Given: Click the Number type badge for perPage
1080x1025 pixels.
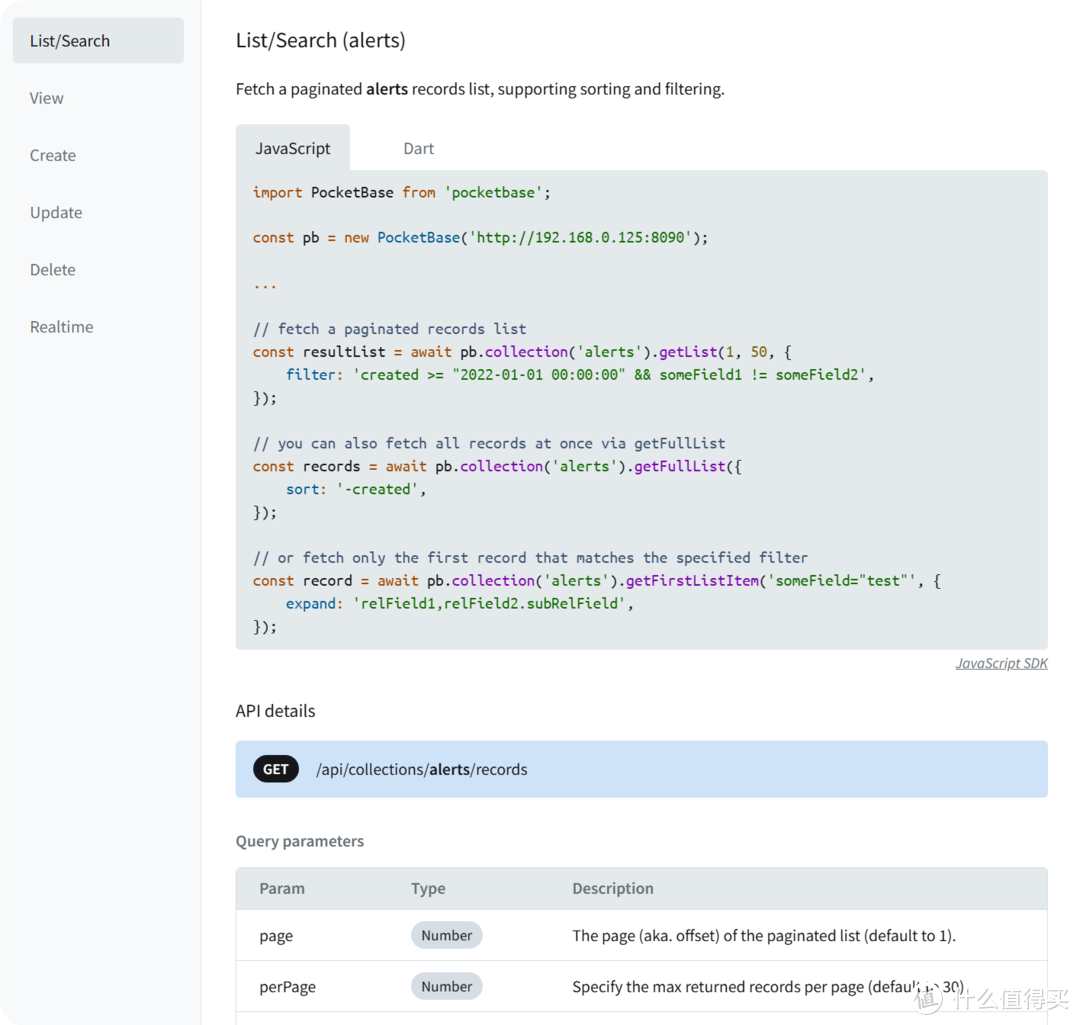Looking at the screenshot, I should pyautogui.click(x=446, y=986).
